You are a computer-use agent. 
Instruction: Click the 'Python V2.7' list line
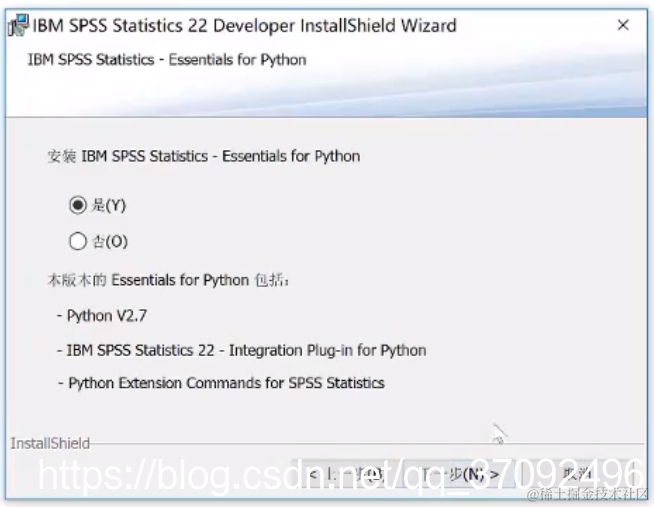pyautogui.click(x=102, y=316)
